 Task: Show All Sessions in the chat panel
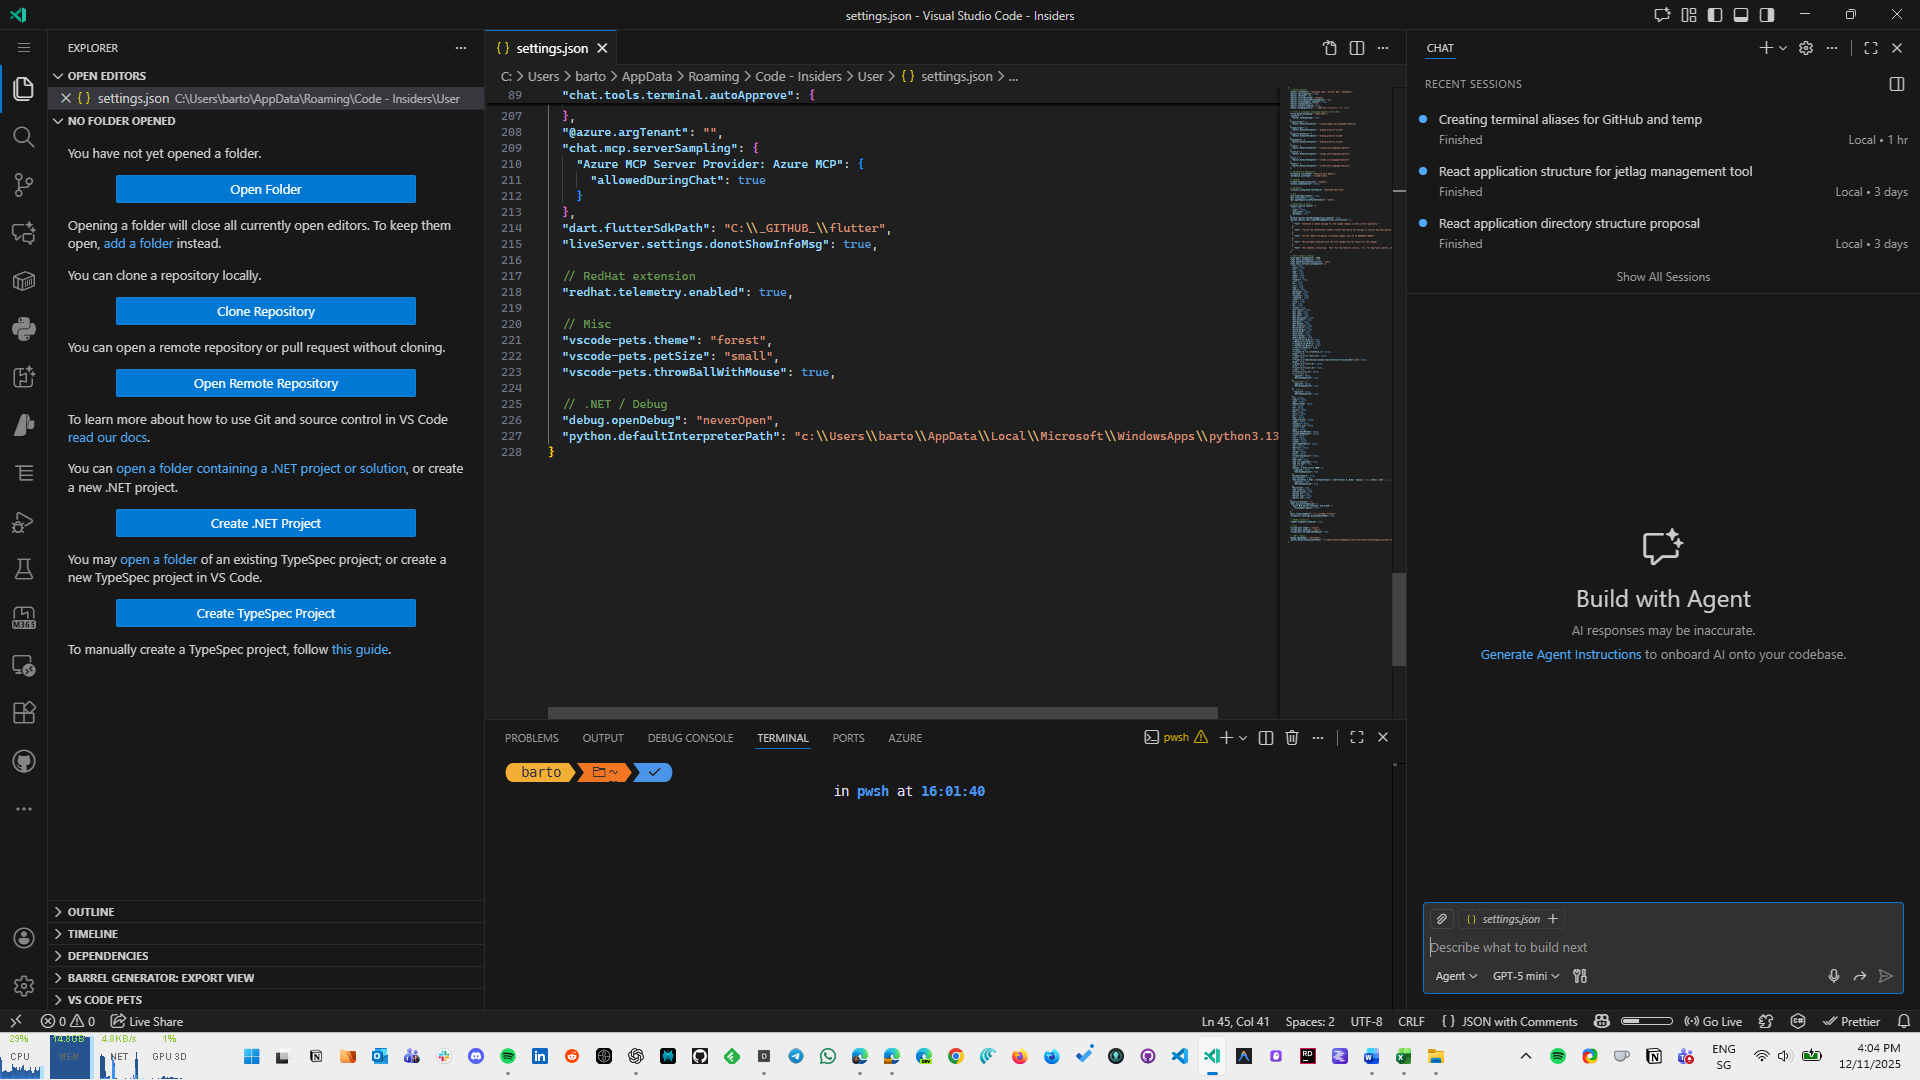pyautogui.click(x=1662, y=276)
